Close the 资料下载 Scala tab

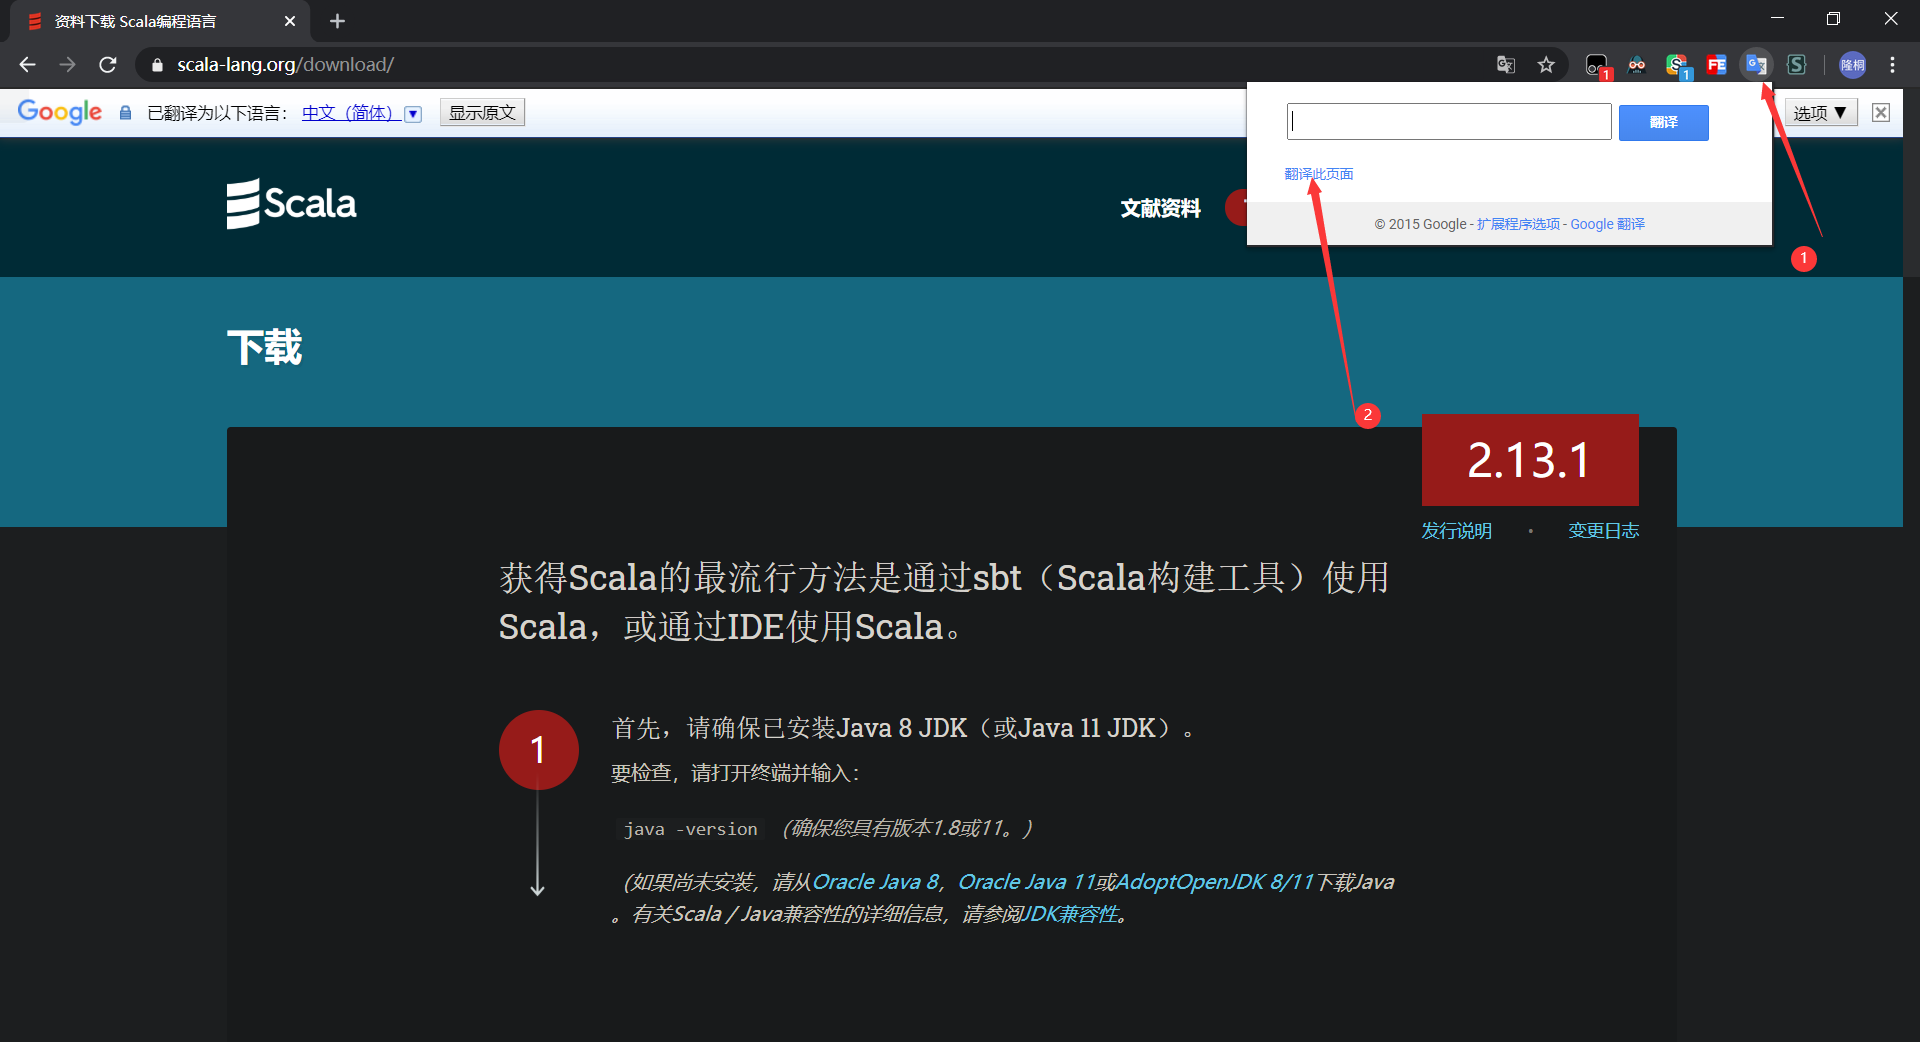click(x=290, y=21)
